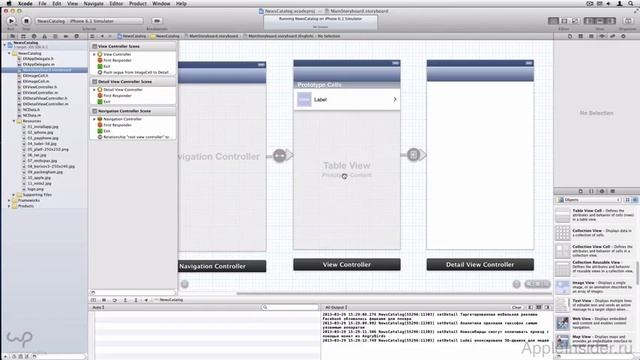Image resolution: width=640 pixels, height=360 pixels.
Task: Click the Detail View Controller scene label
Action: [480, 264]
